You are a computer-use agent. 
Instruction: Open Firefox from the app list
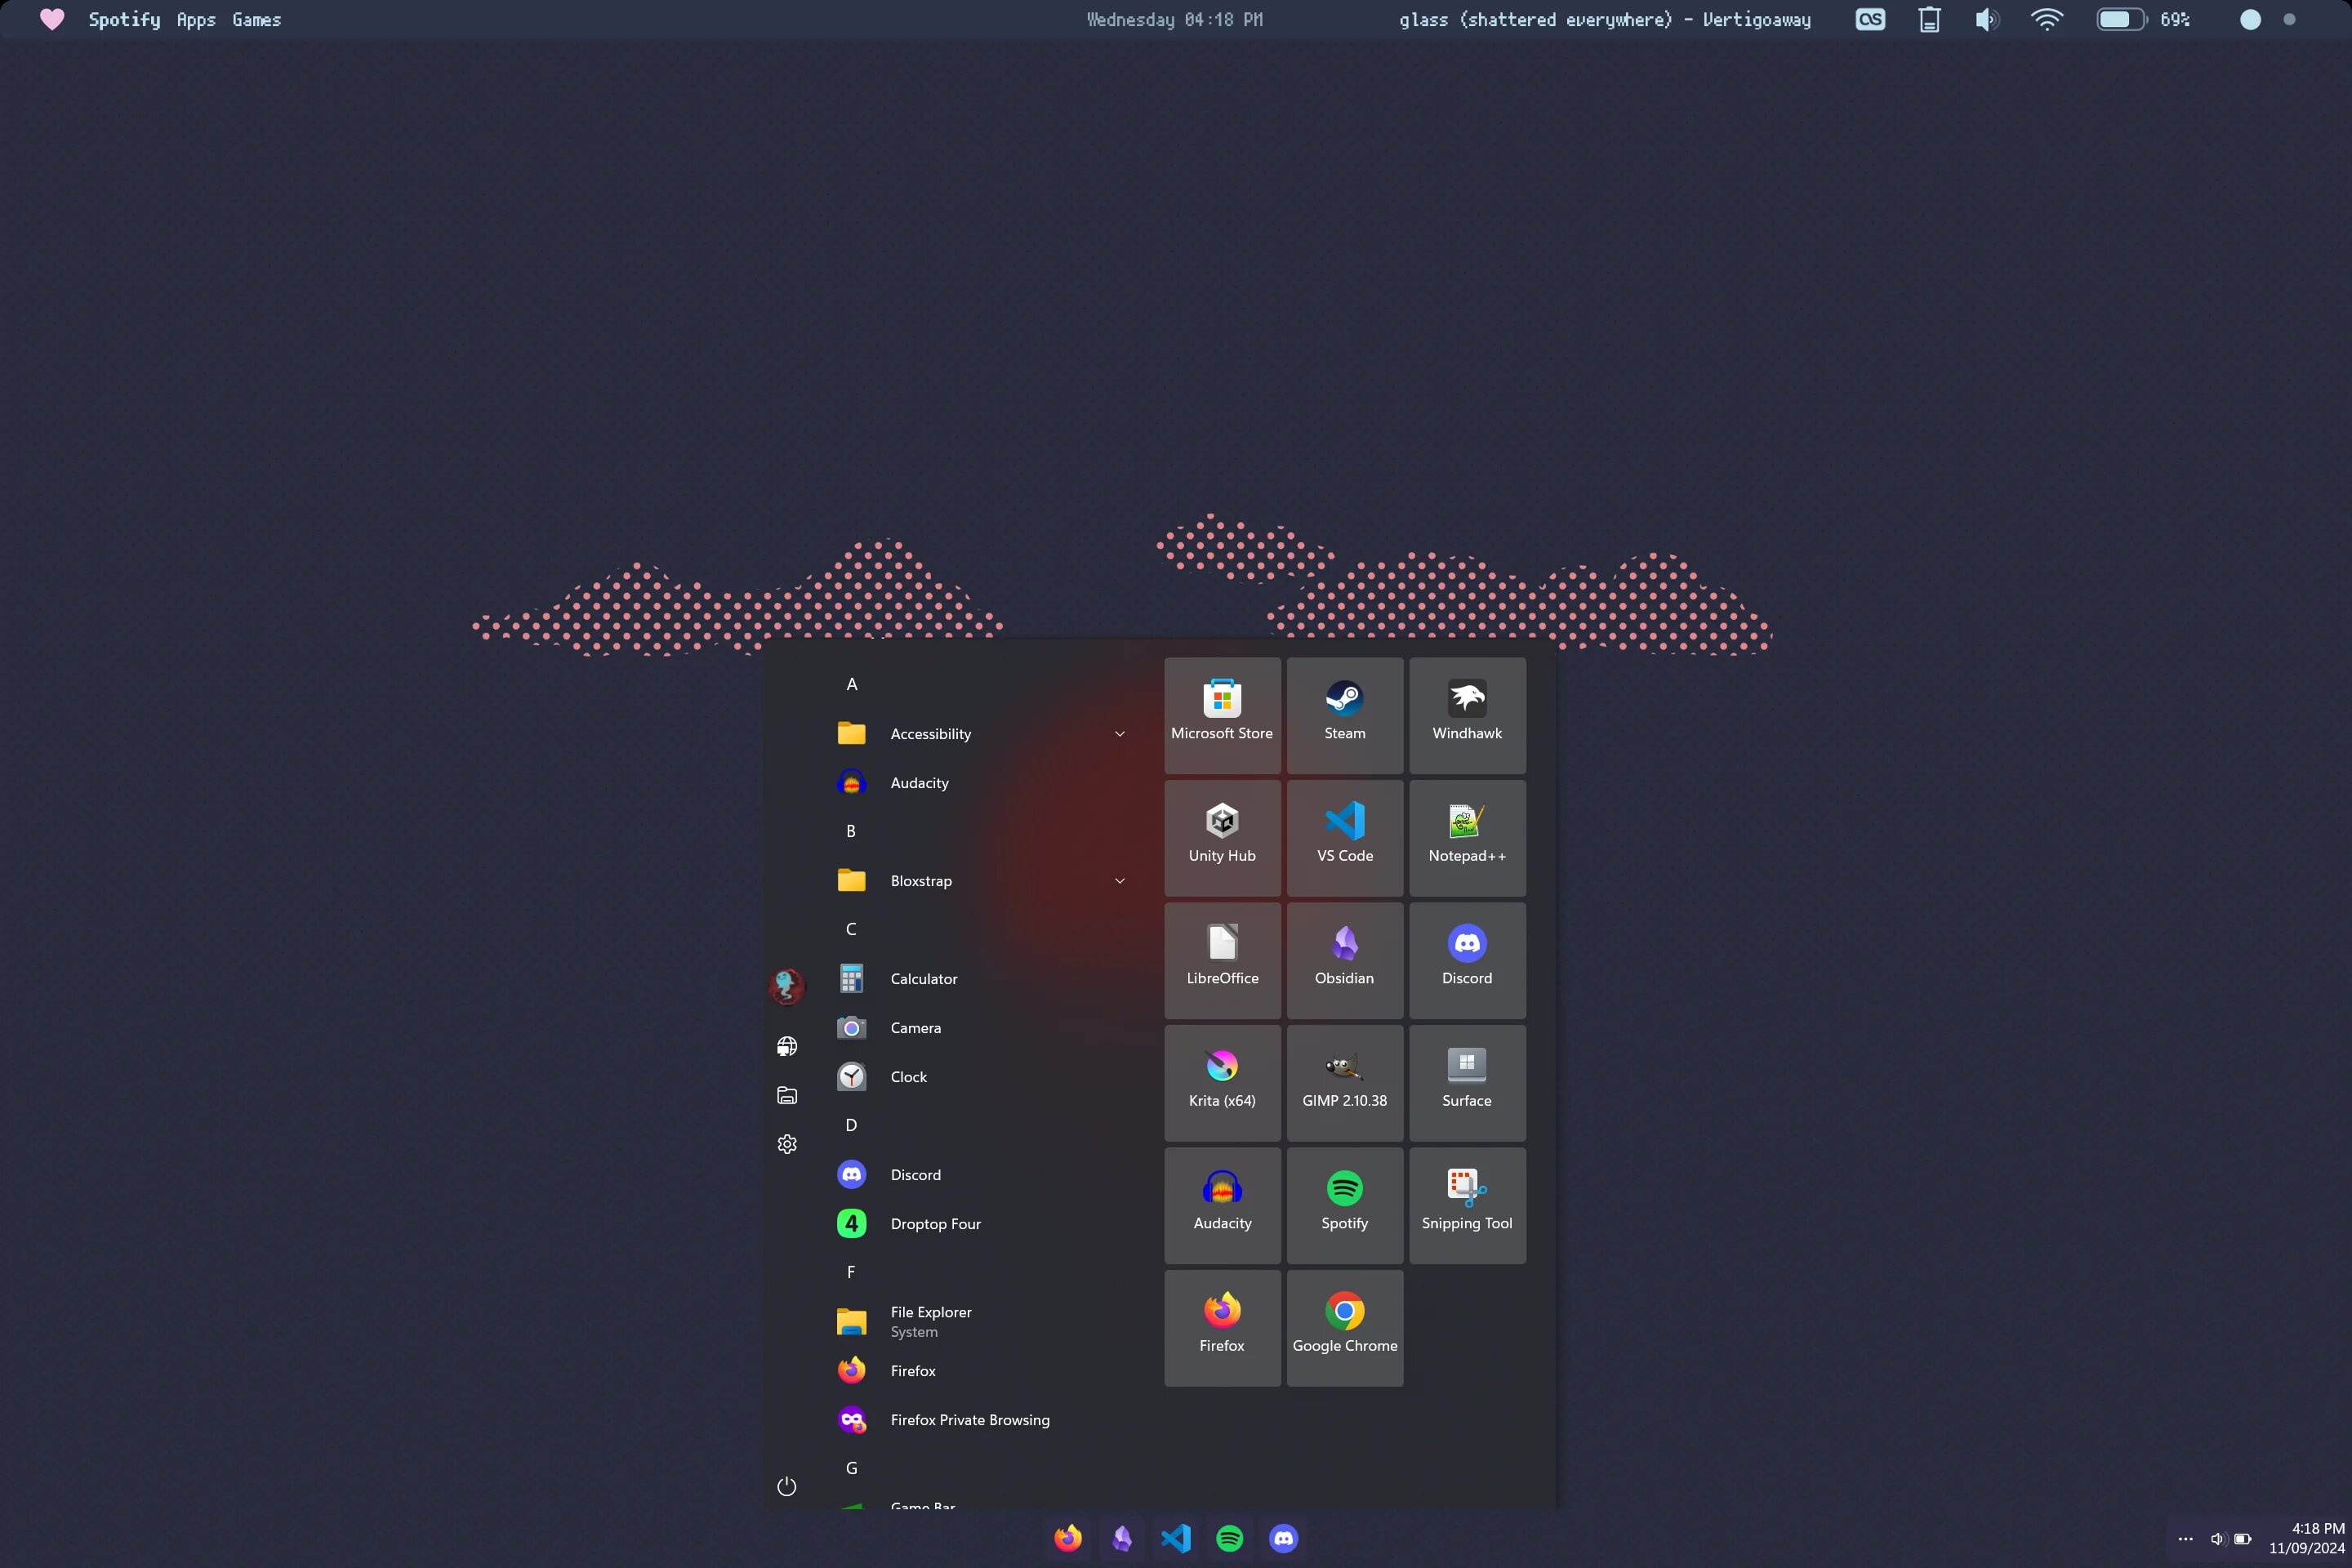pyautogui.click(x=980, y=1371)
